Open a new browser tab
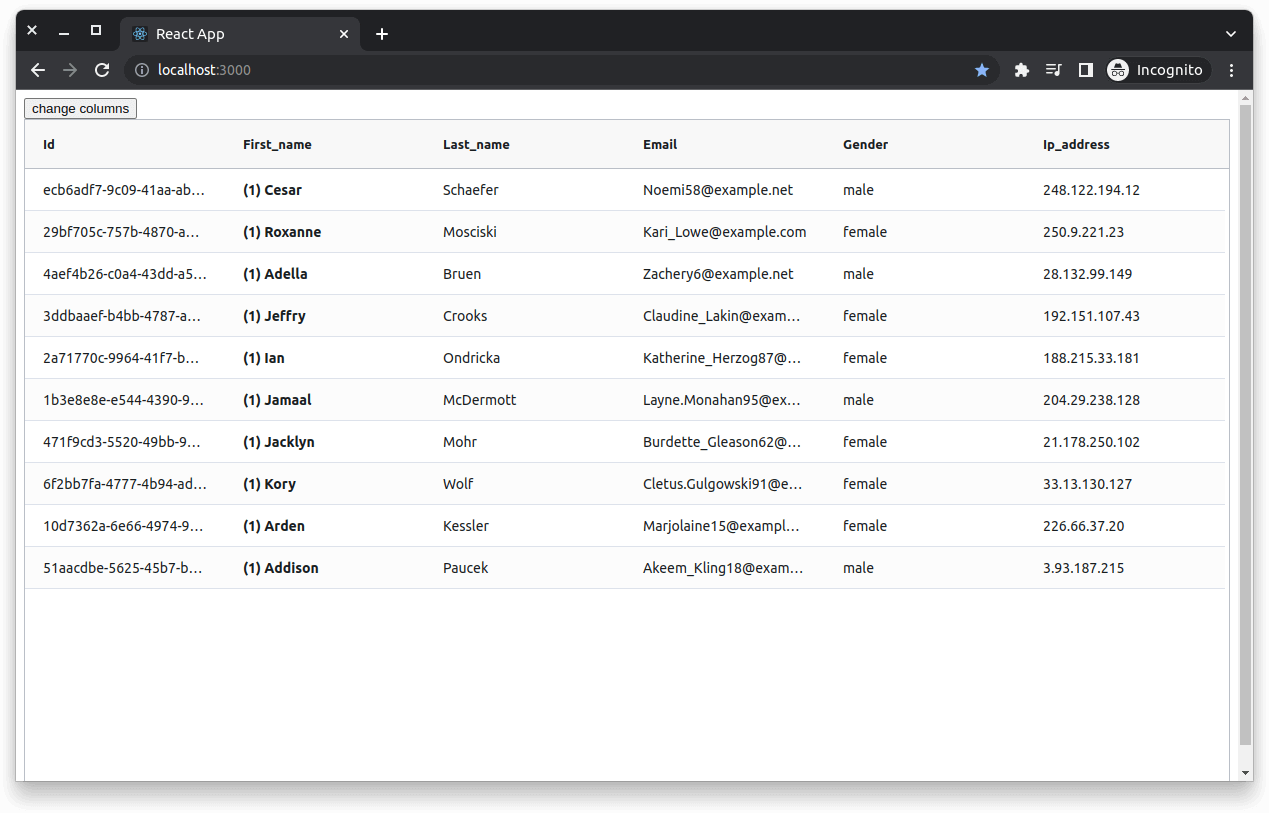1269x813 pixels. pyautogui.click(x=382, y=33)
